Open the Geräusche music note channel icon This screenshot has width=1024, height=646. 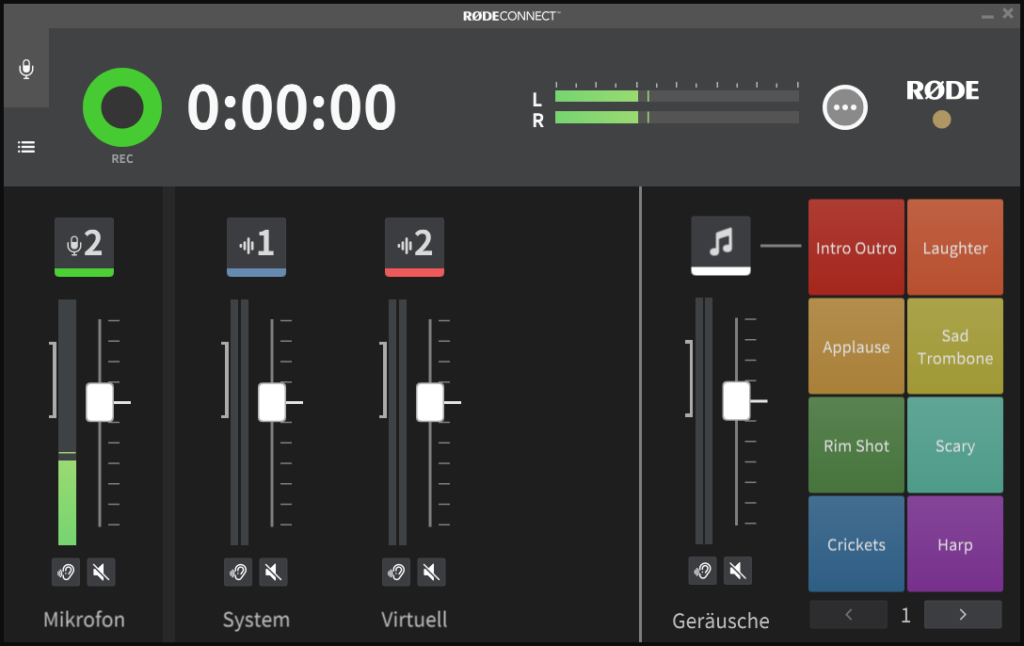pos(721,245)
